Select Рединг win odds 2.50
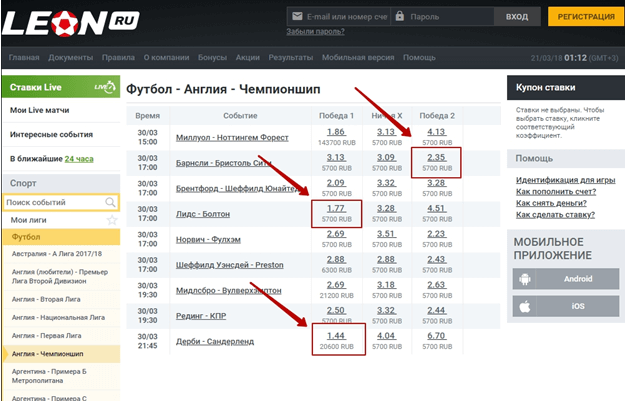This screenshot has height=401, width=625. pyautogui.click(x=336, y=311)
